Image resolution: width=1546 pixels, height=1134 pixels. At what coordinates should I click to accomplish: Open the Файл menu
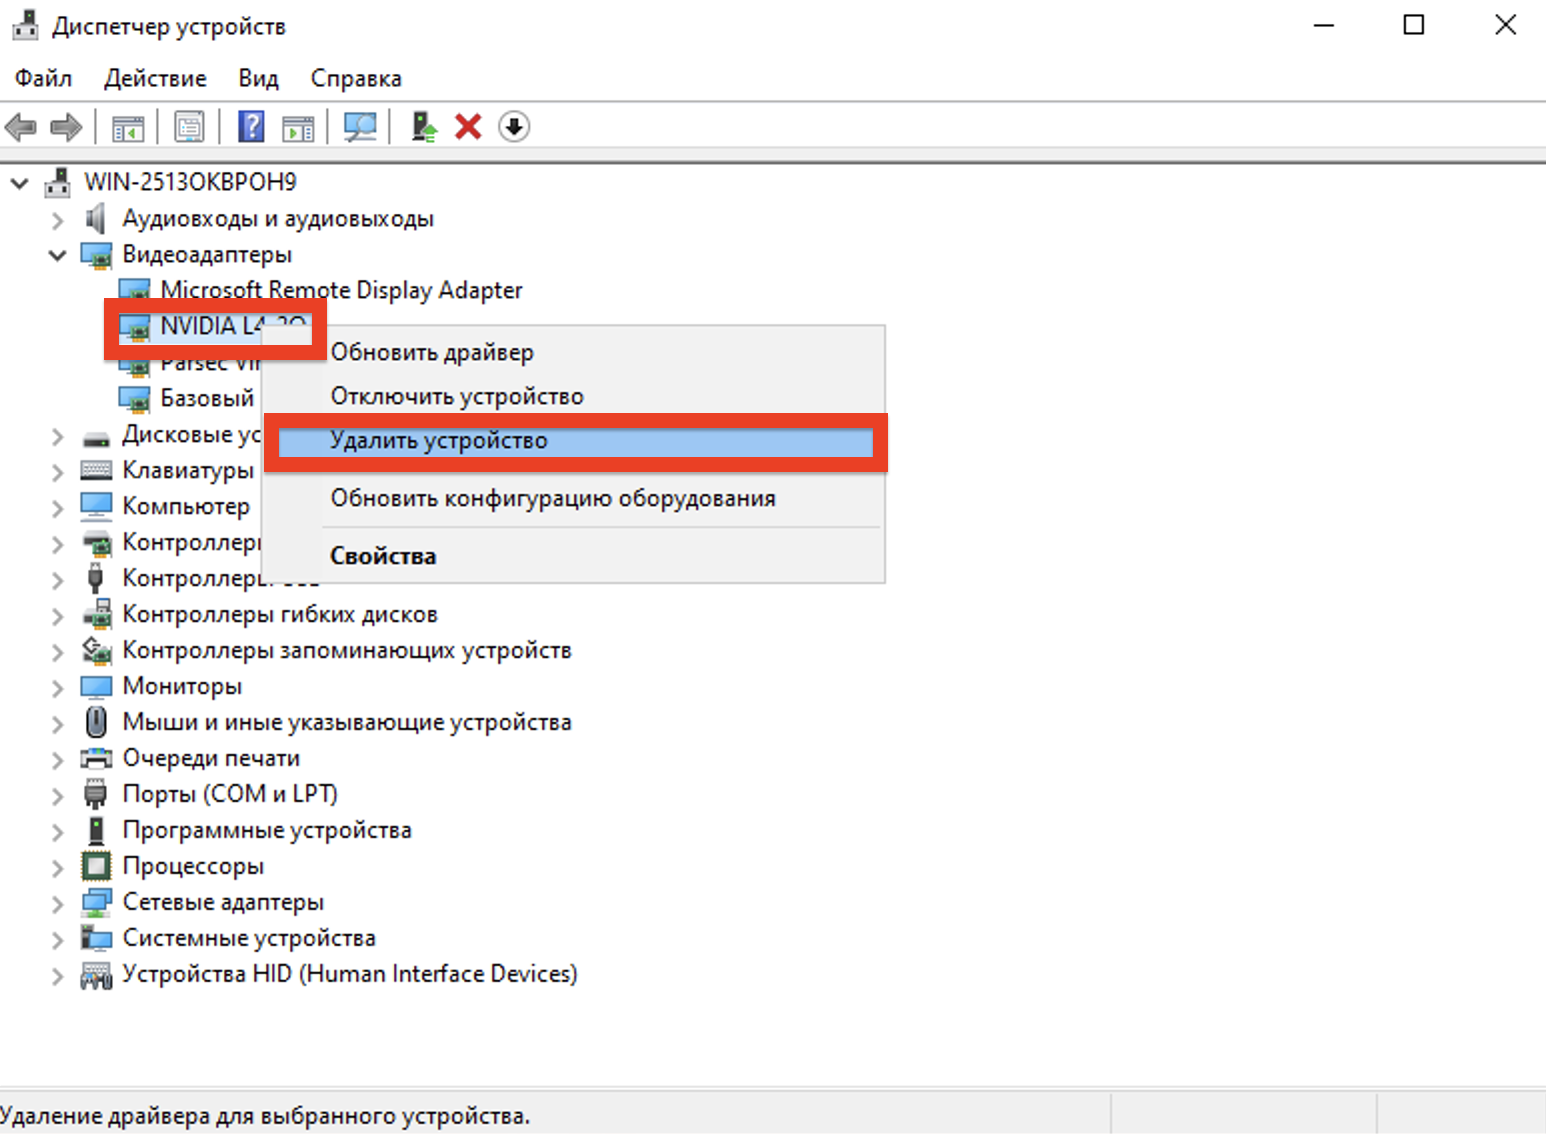coord(43,78)
